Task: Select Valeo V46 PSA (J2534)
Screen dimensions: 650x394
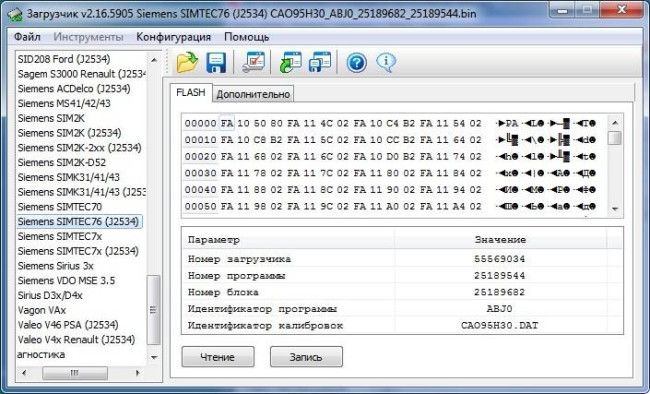Action: [x=68, y=325]
